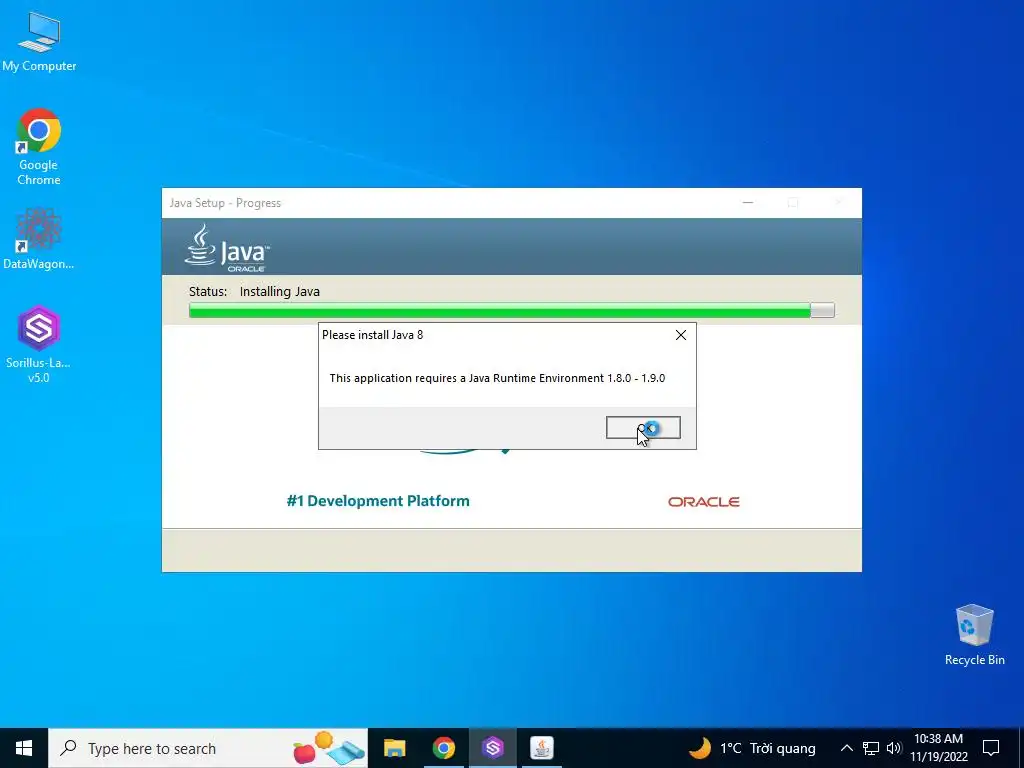Click the search highlights picture in the search box

tap(328, 748)
